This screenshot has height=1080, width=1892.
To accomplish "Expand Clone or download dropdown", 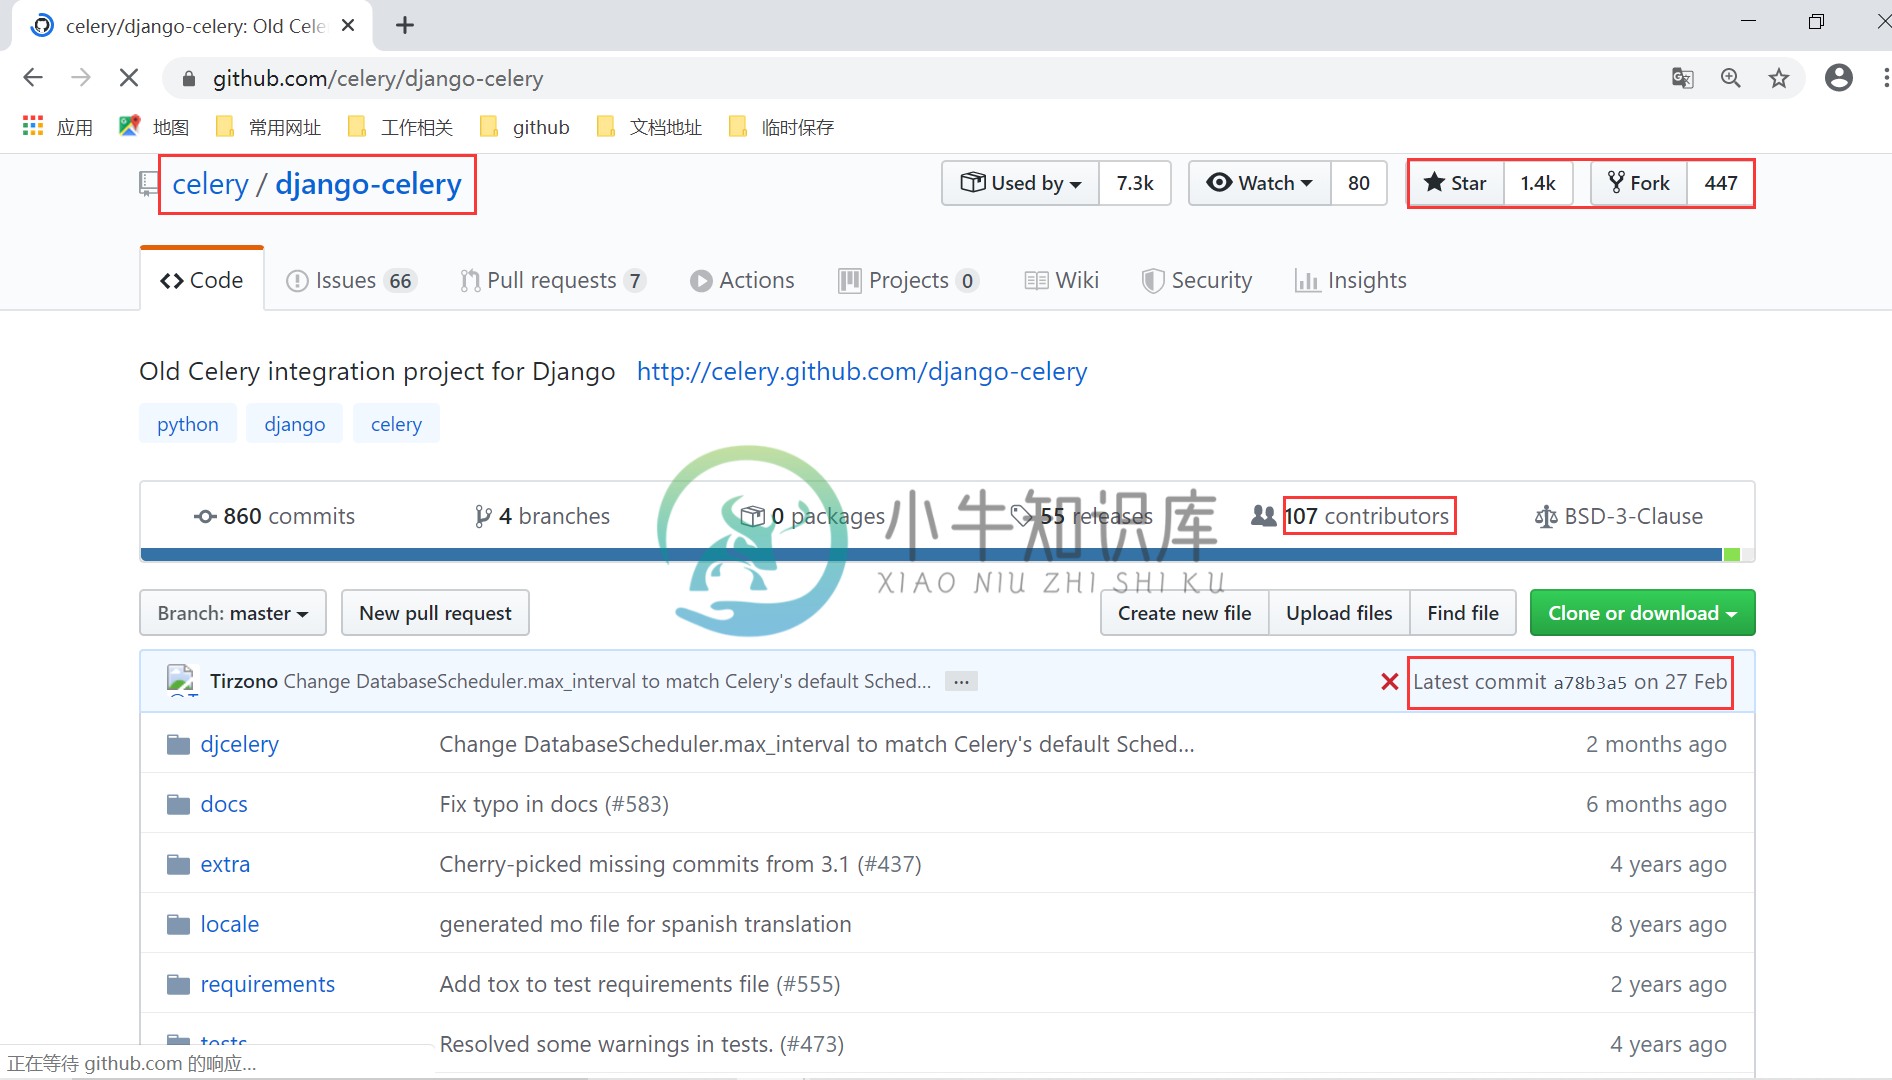I will (1643, 613).
